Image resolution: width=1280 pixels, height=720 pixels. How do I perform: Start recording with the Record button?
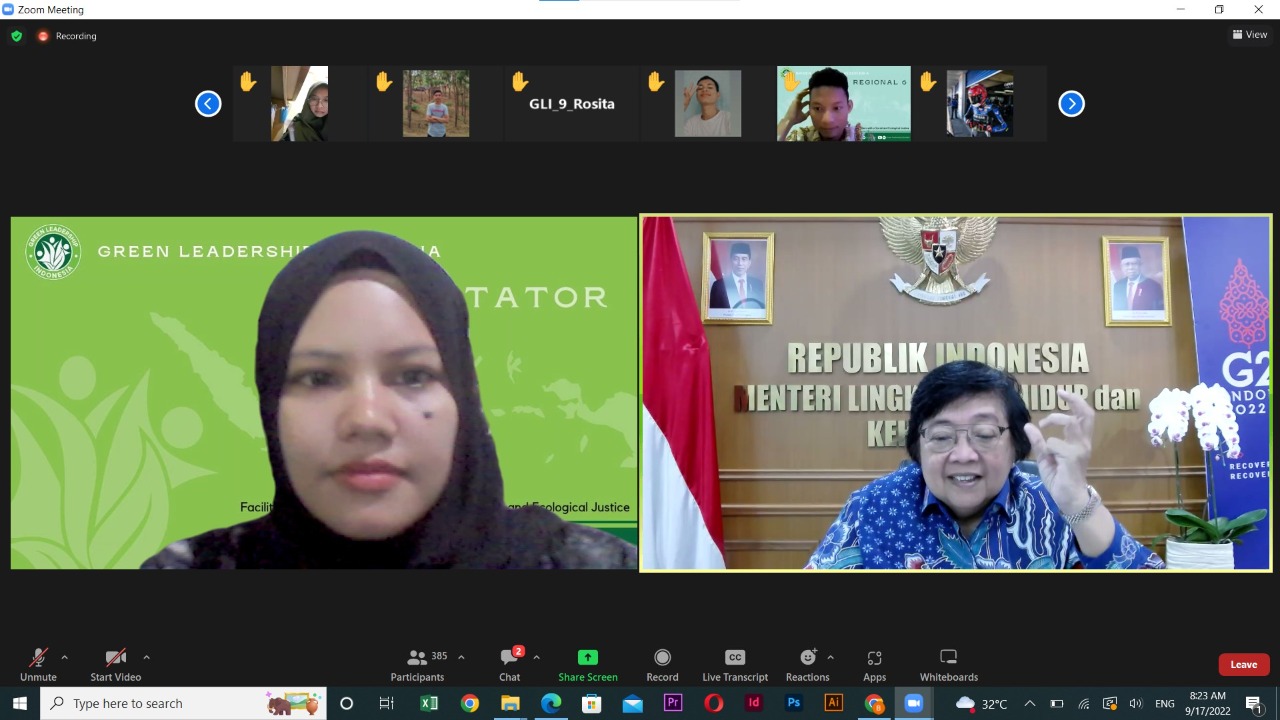662,664
